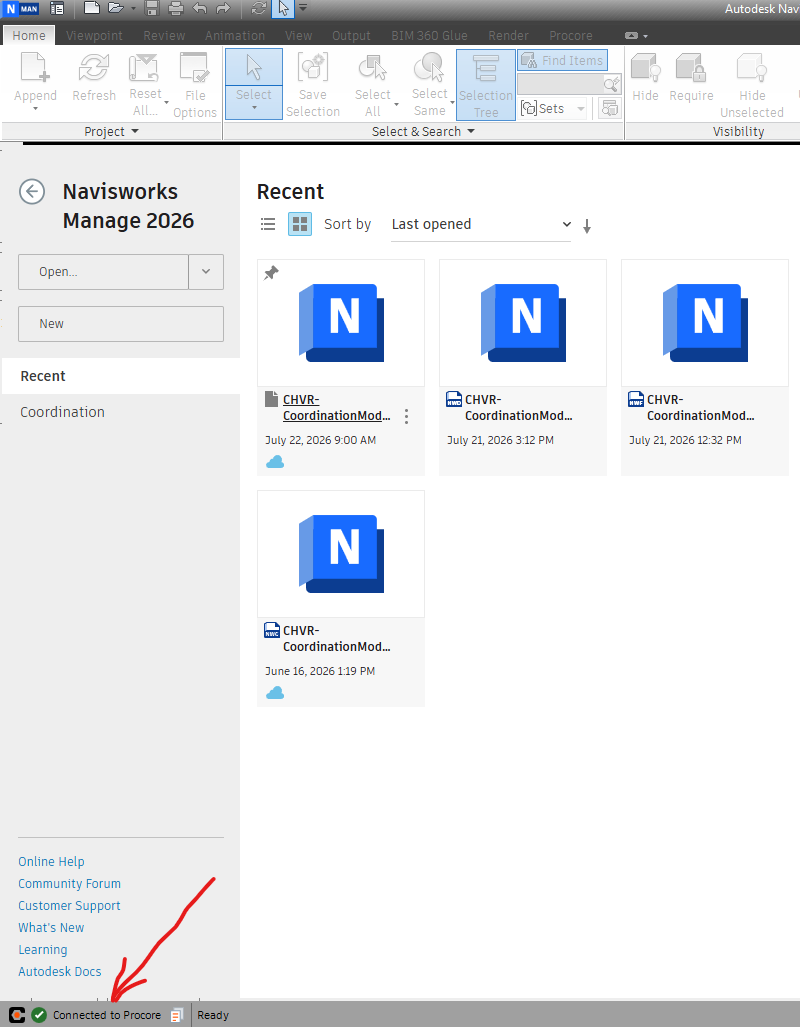The height and width of the screenshot is (1027, 800).
Task: Click the New button
Action: (121, 324)
